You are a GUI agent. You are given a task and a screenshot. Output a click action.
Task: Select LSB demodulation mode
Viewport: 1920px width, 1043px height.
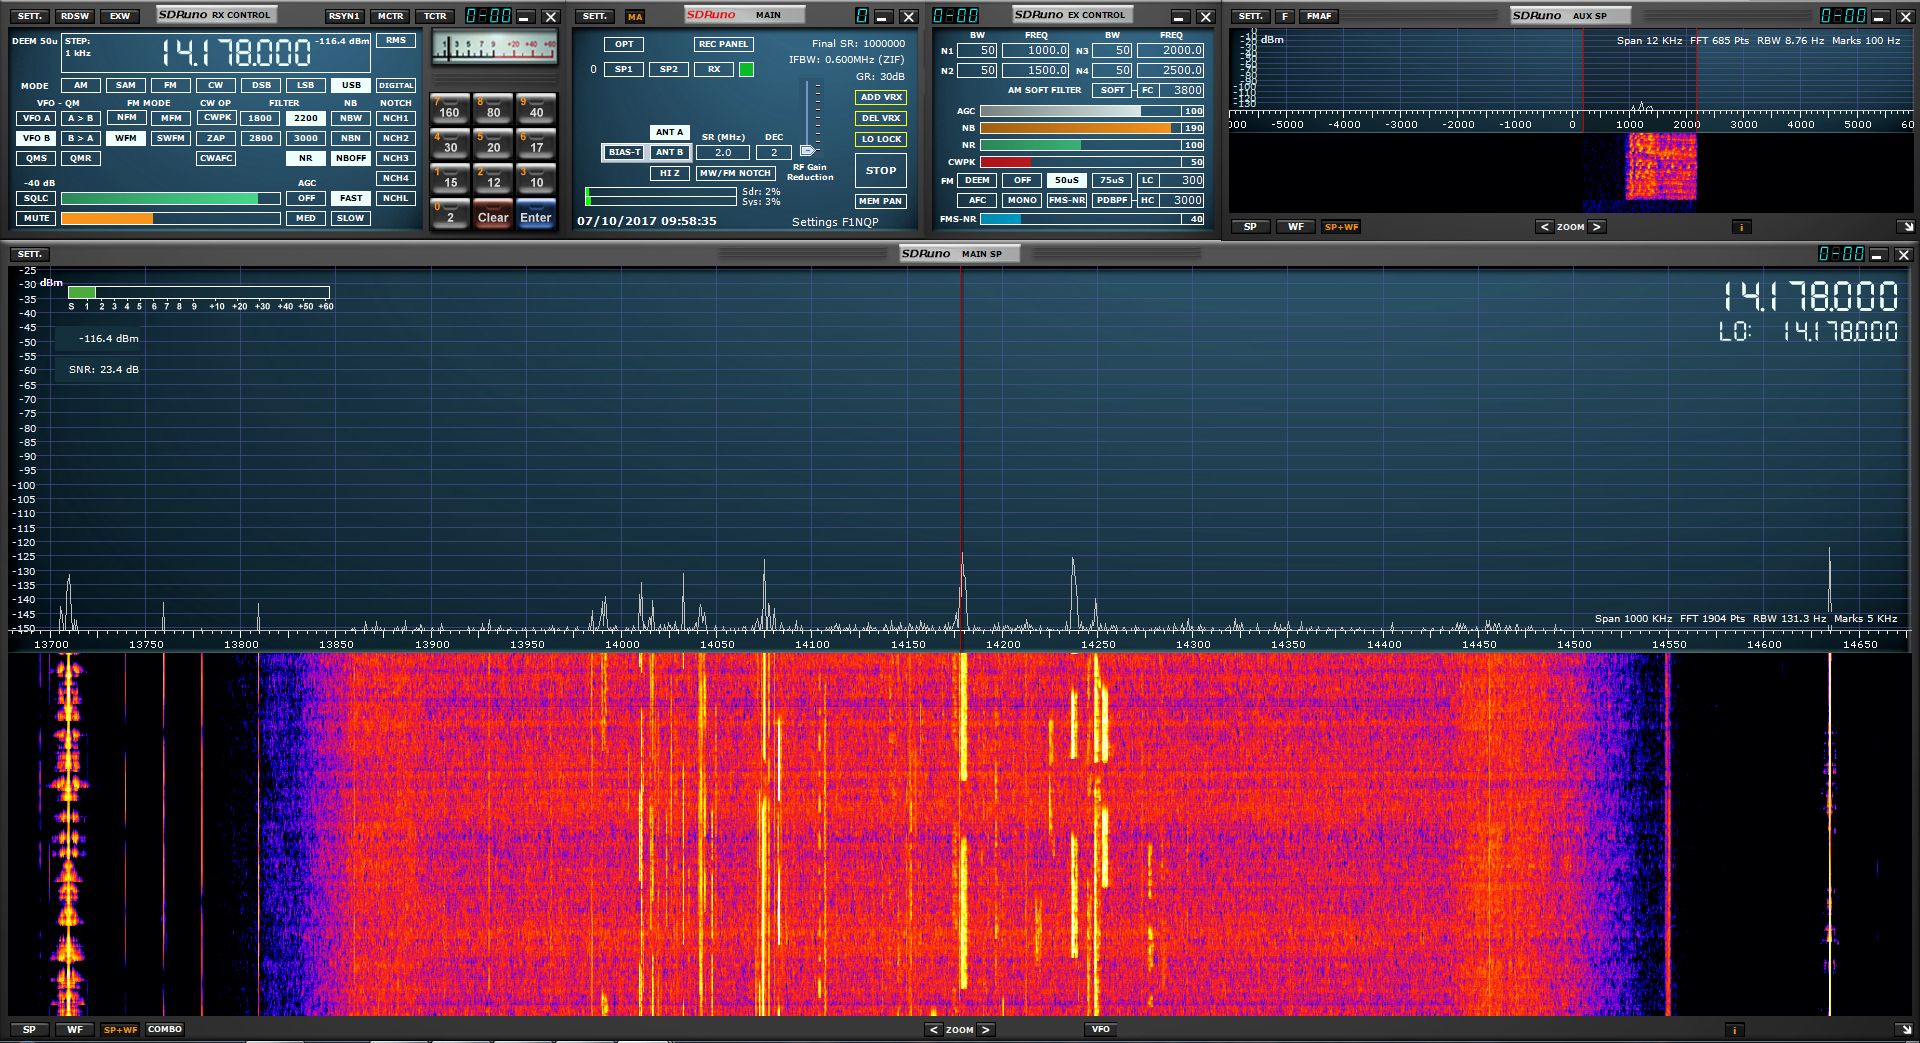306,85
